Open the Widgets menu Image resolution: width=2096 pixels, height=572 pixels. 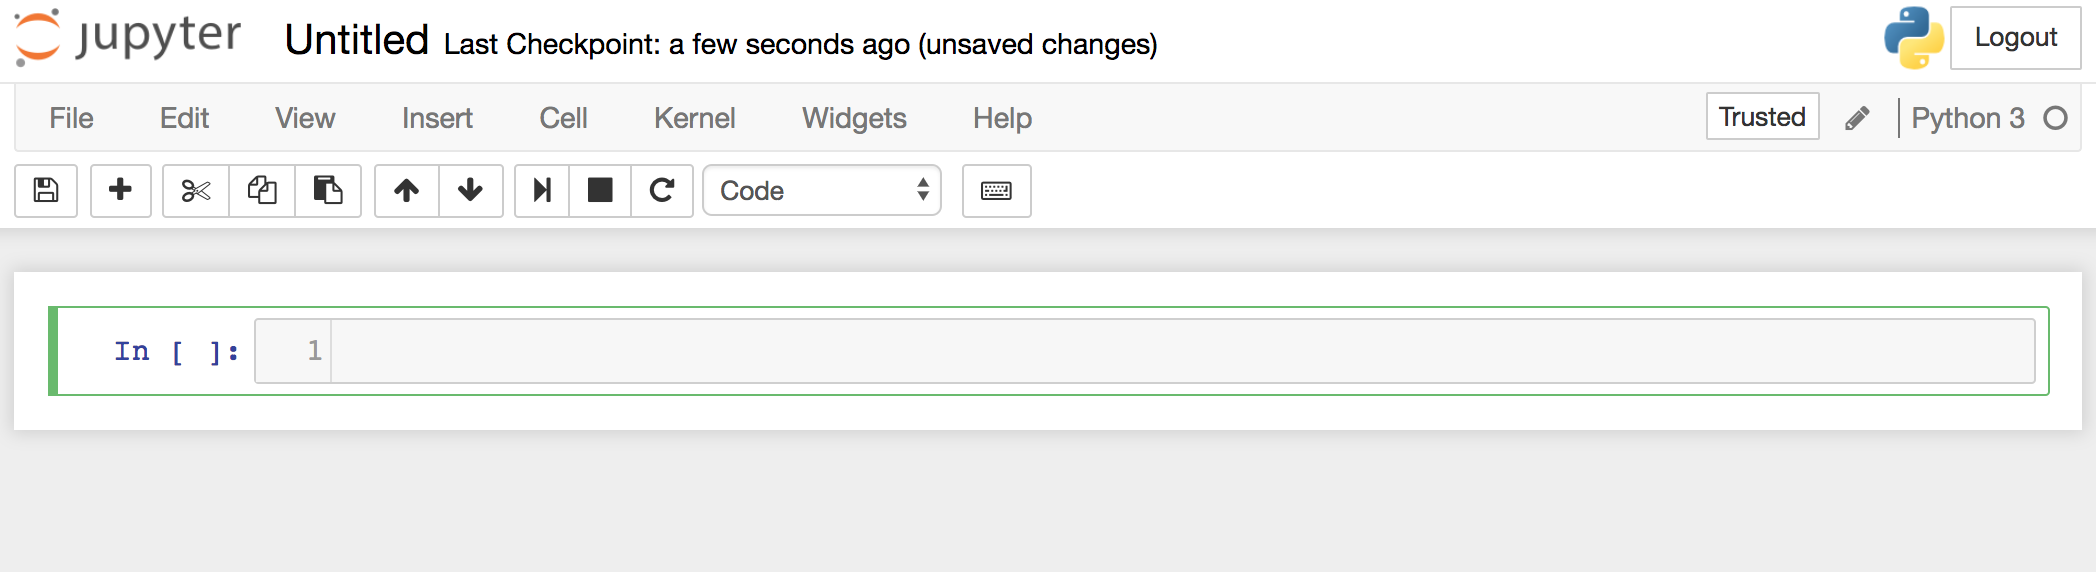tap(854, 118)
